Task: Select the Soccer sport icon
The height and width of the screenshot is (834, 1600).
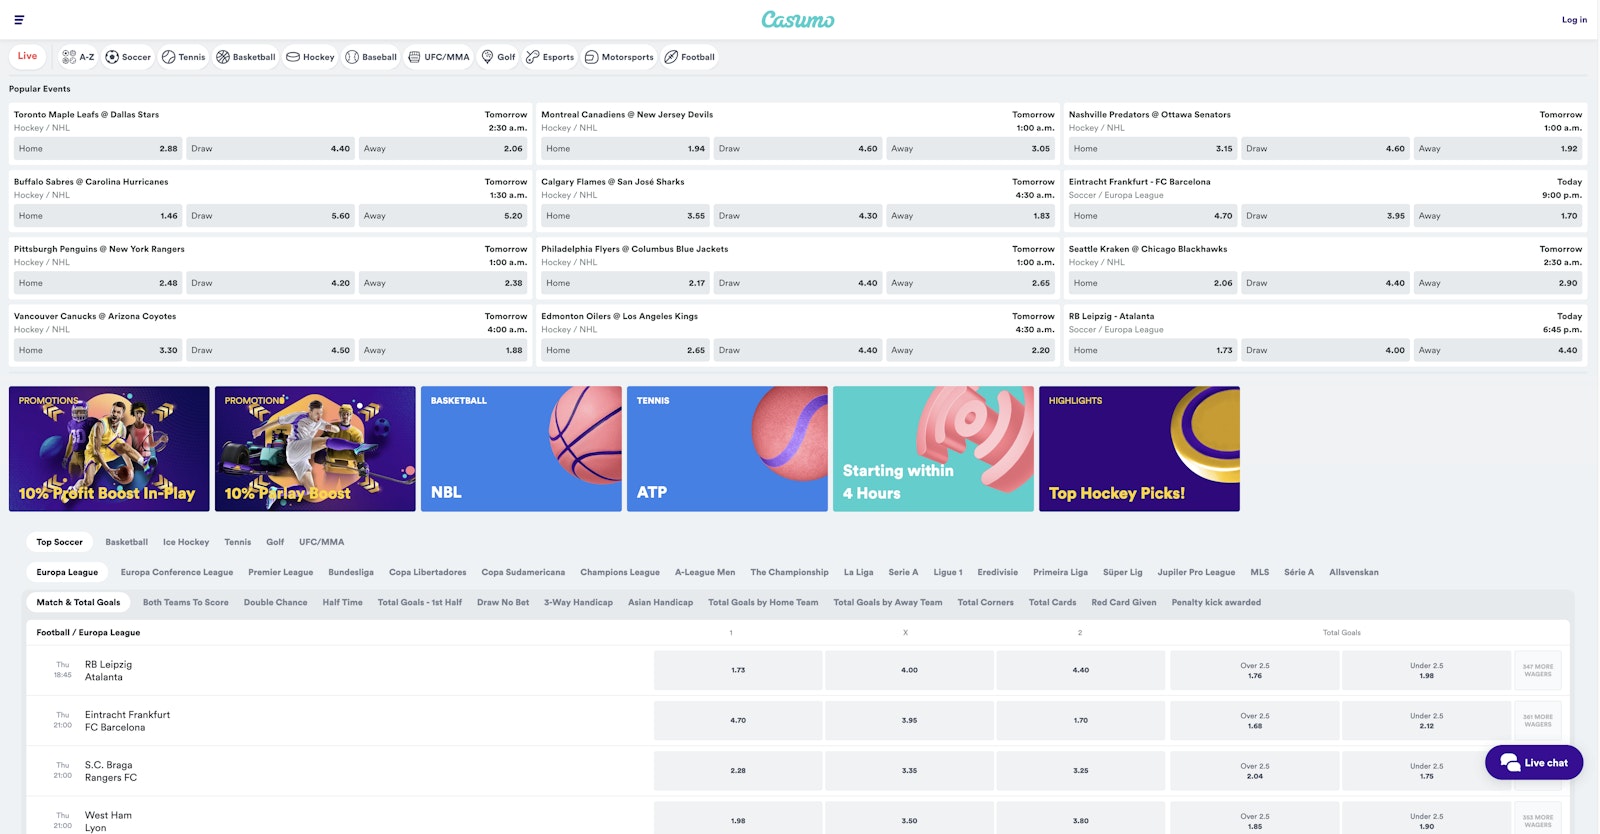Action: tap(112, 57)
